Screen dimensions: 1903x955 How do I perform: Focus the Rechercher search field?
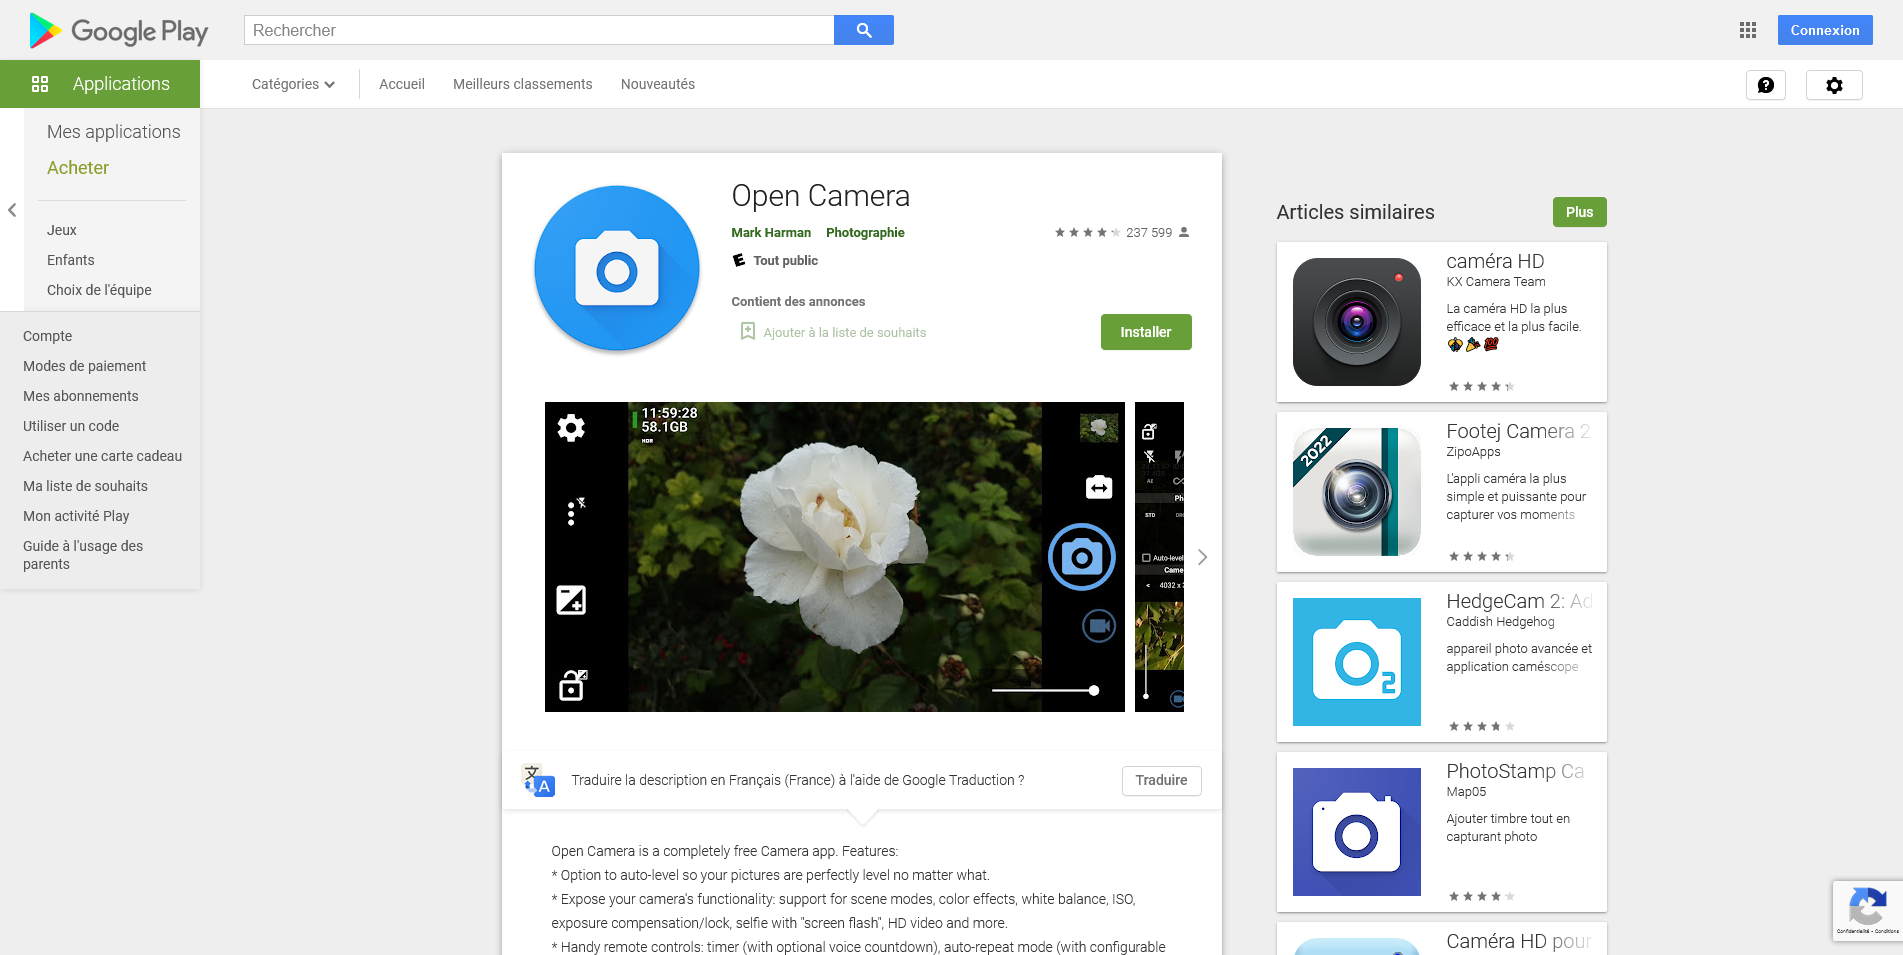[x=539, y=30]
